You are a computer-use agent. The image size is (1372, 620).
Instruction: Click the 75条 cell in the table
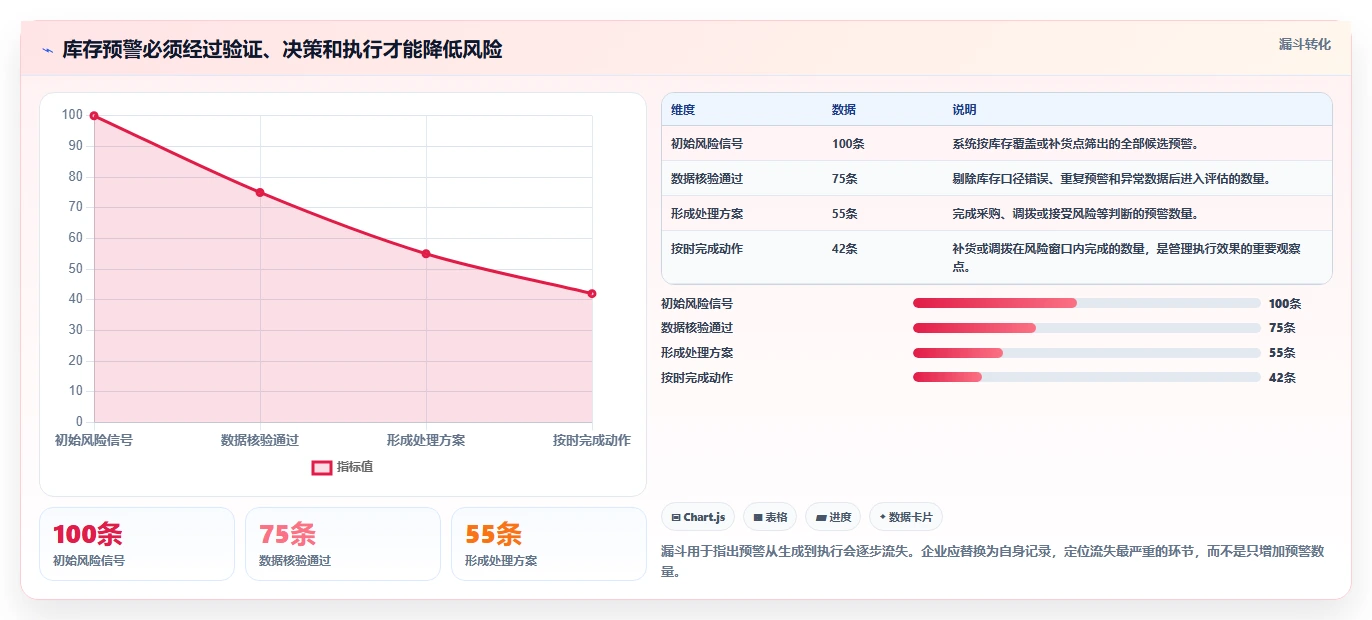tap(845, 179)
